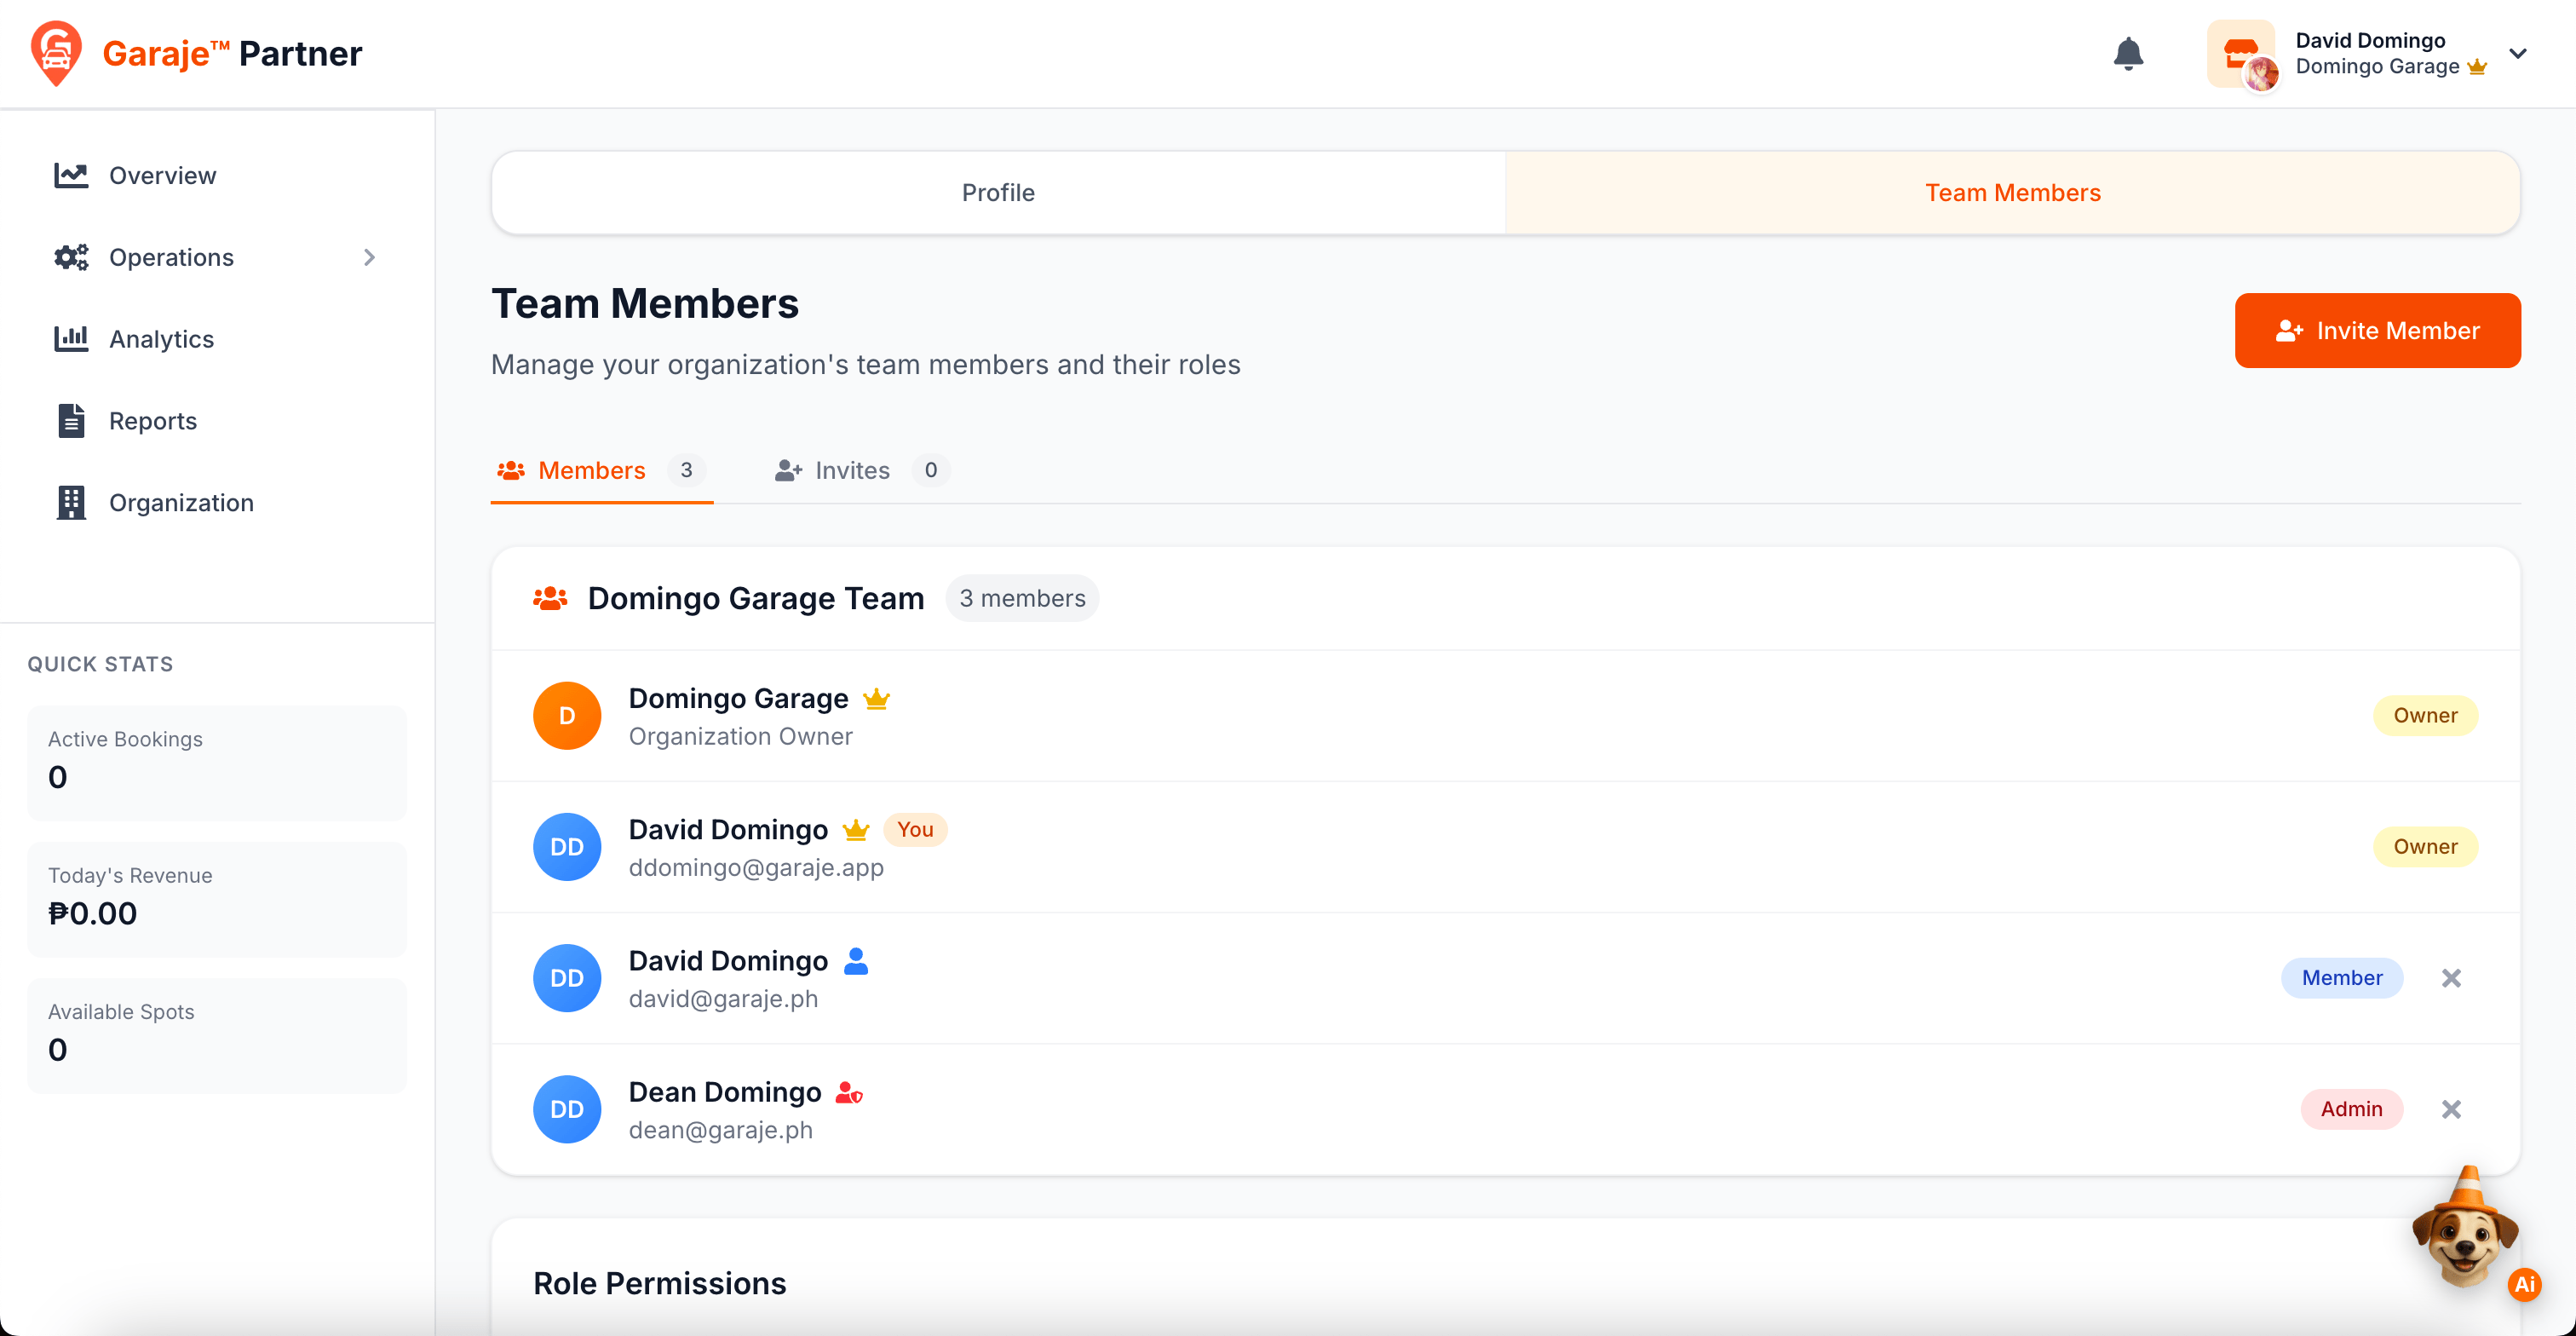Viewport: 2576px width, 1336px height.
Task: Remove david@garaje.ph with the X icon
Action: [2451, 977]
